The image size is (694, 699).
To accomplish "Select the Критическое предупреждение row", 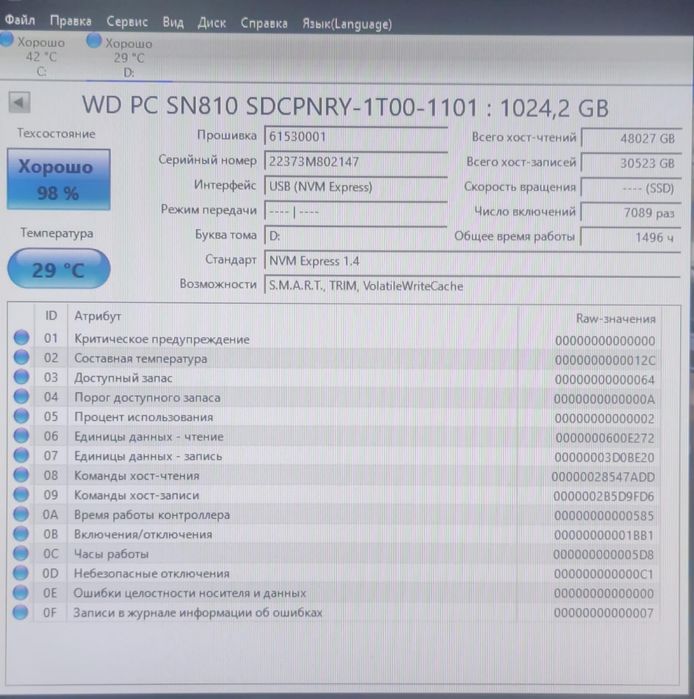I will (x=335, y=339).
